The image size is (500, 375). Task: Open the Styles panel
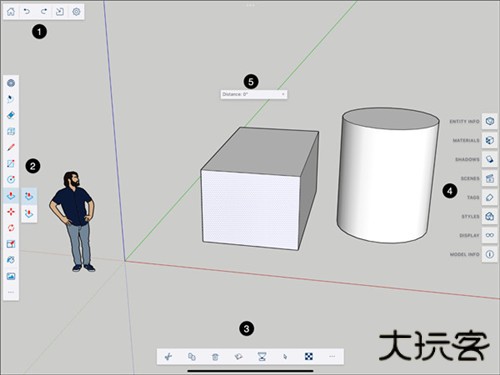click(x=490, y=216)
